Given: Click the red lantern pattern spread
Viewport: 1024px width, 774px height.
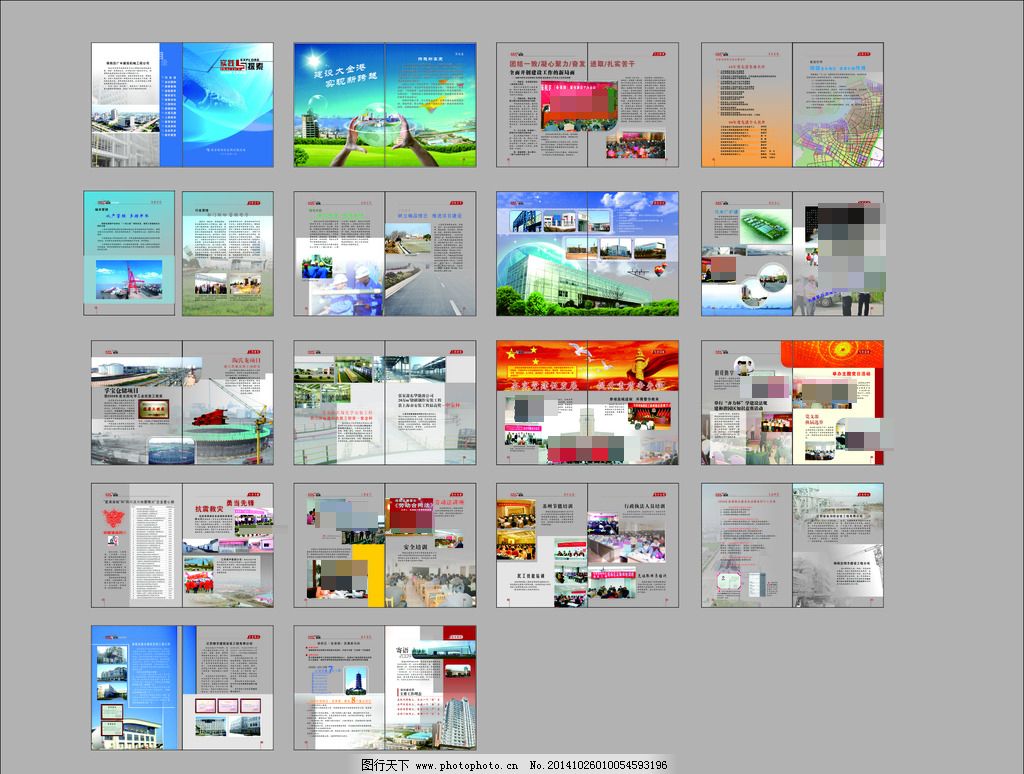Looking at the screenshot, I should (792, 403).
